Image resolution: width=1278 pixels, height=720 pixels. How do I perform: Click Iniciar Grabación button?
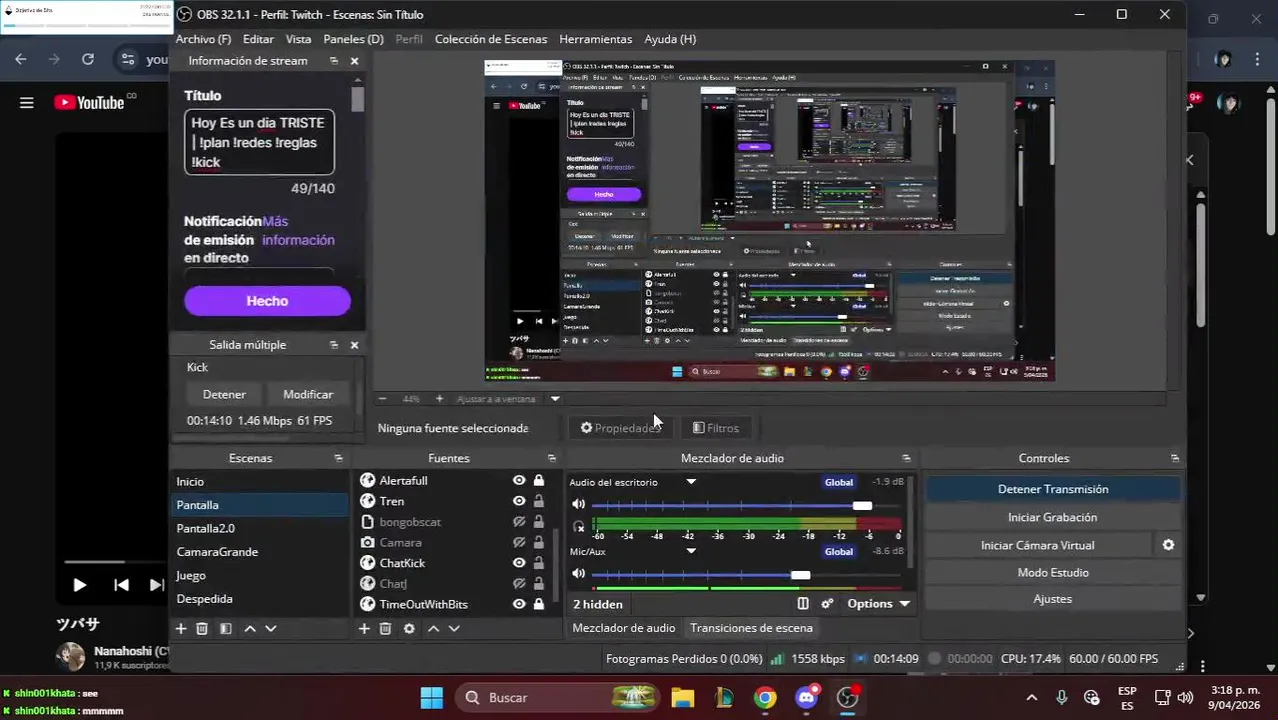coord(1053,517)
